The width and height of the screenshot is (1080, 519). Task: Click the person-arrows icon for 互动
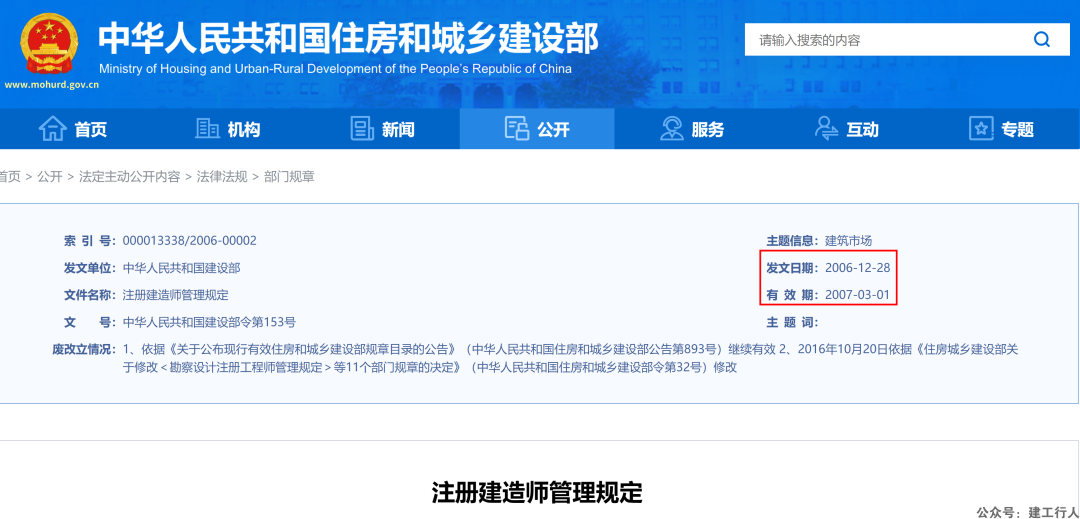click(x=826, y=129)
